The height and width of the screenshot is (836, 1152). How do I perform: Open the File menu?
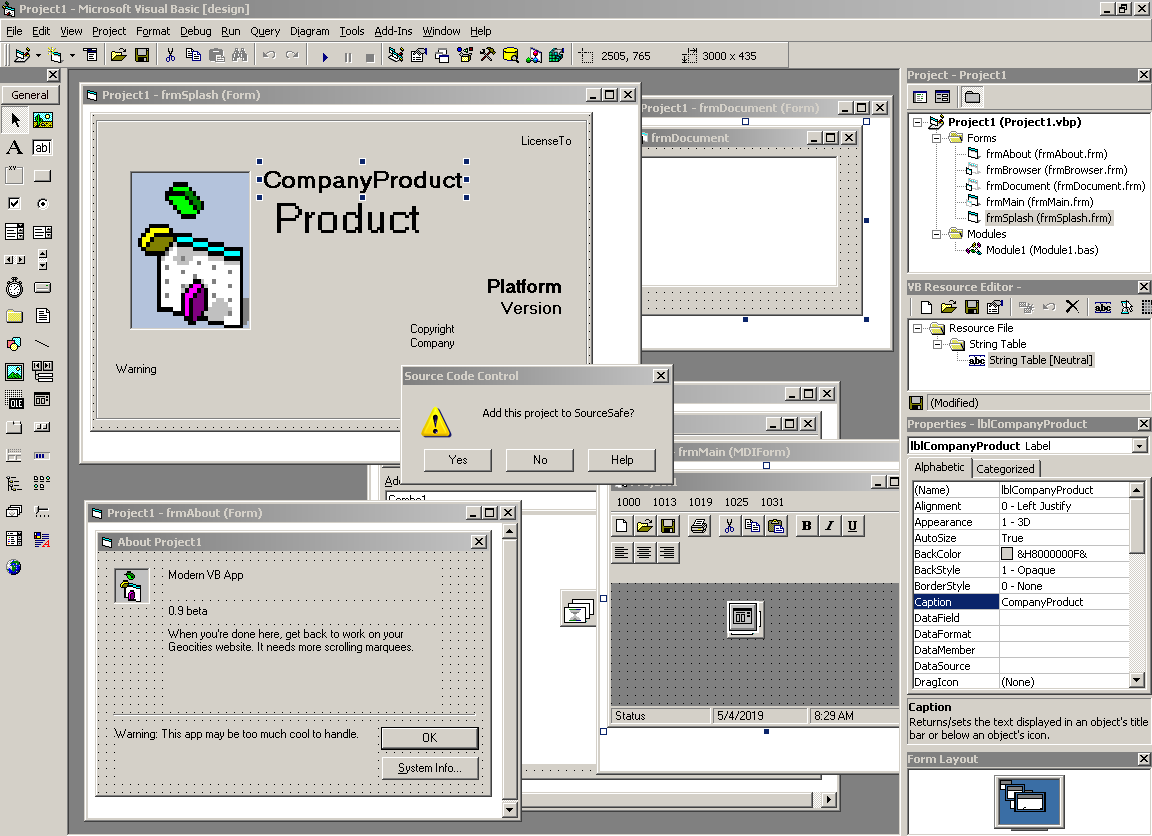(15, 31)
